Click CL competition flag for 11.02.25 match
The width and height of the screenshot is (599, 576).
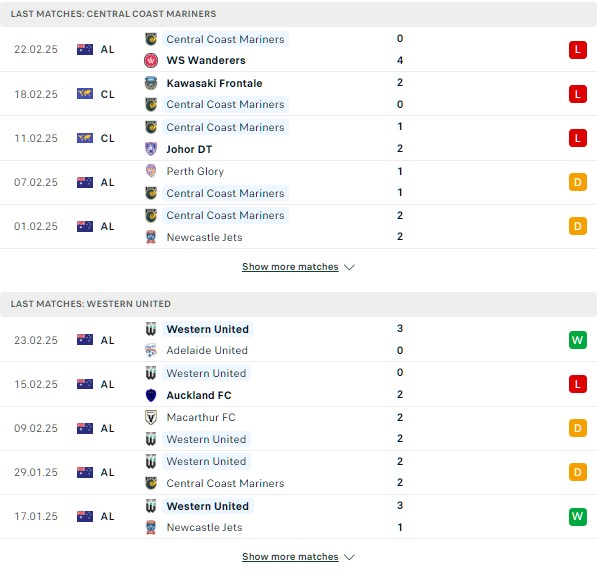[x=85, y=138]
